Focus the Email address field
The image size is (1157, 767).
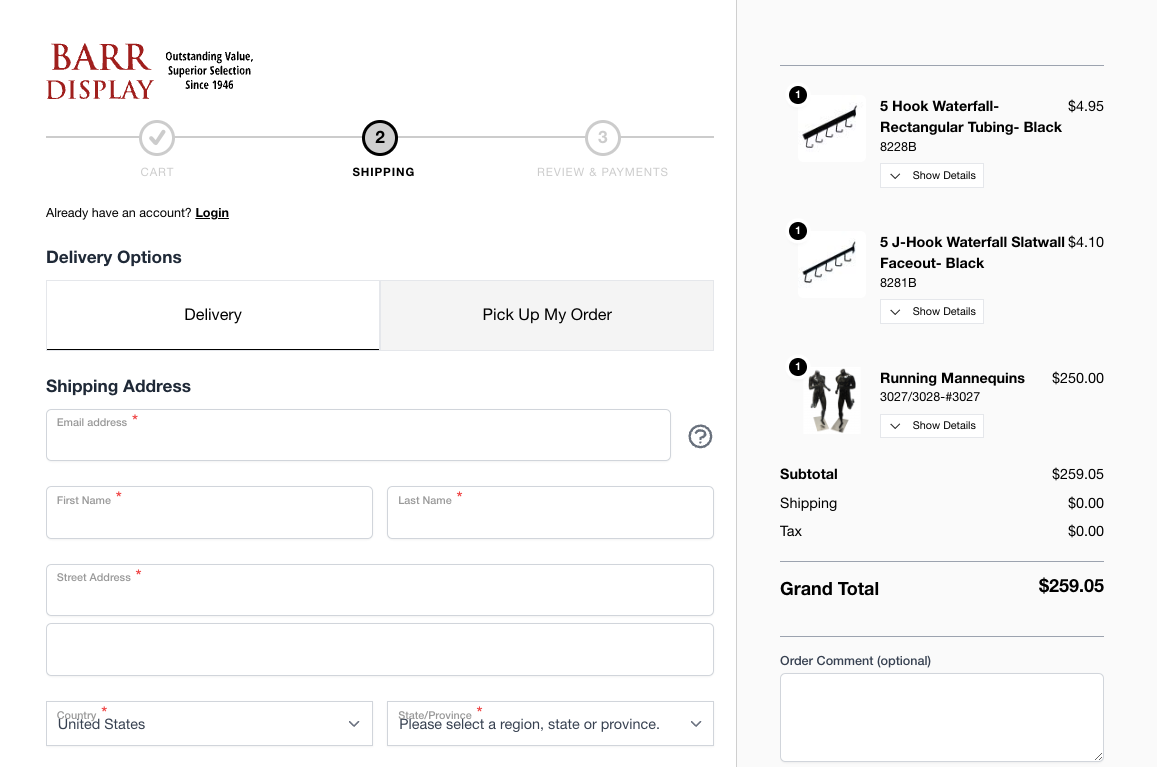pyautogui.click(x=358, y=442)
